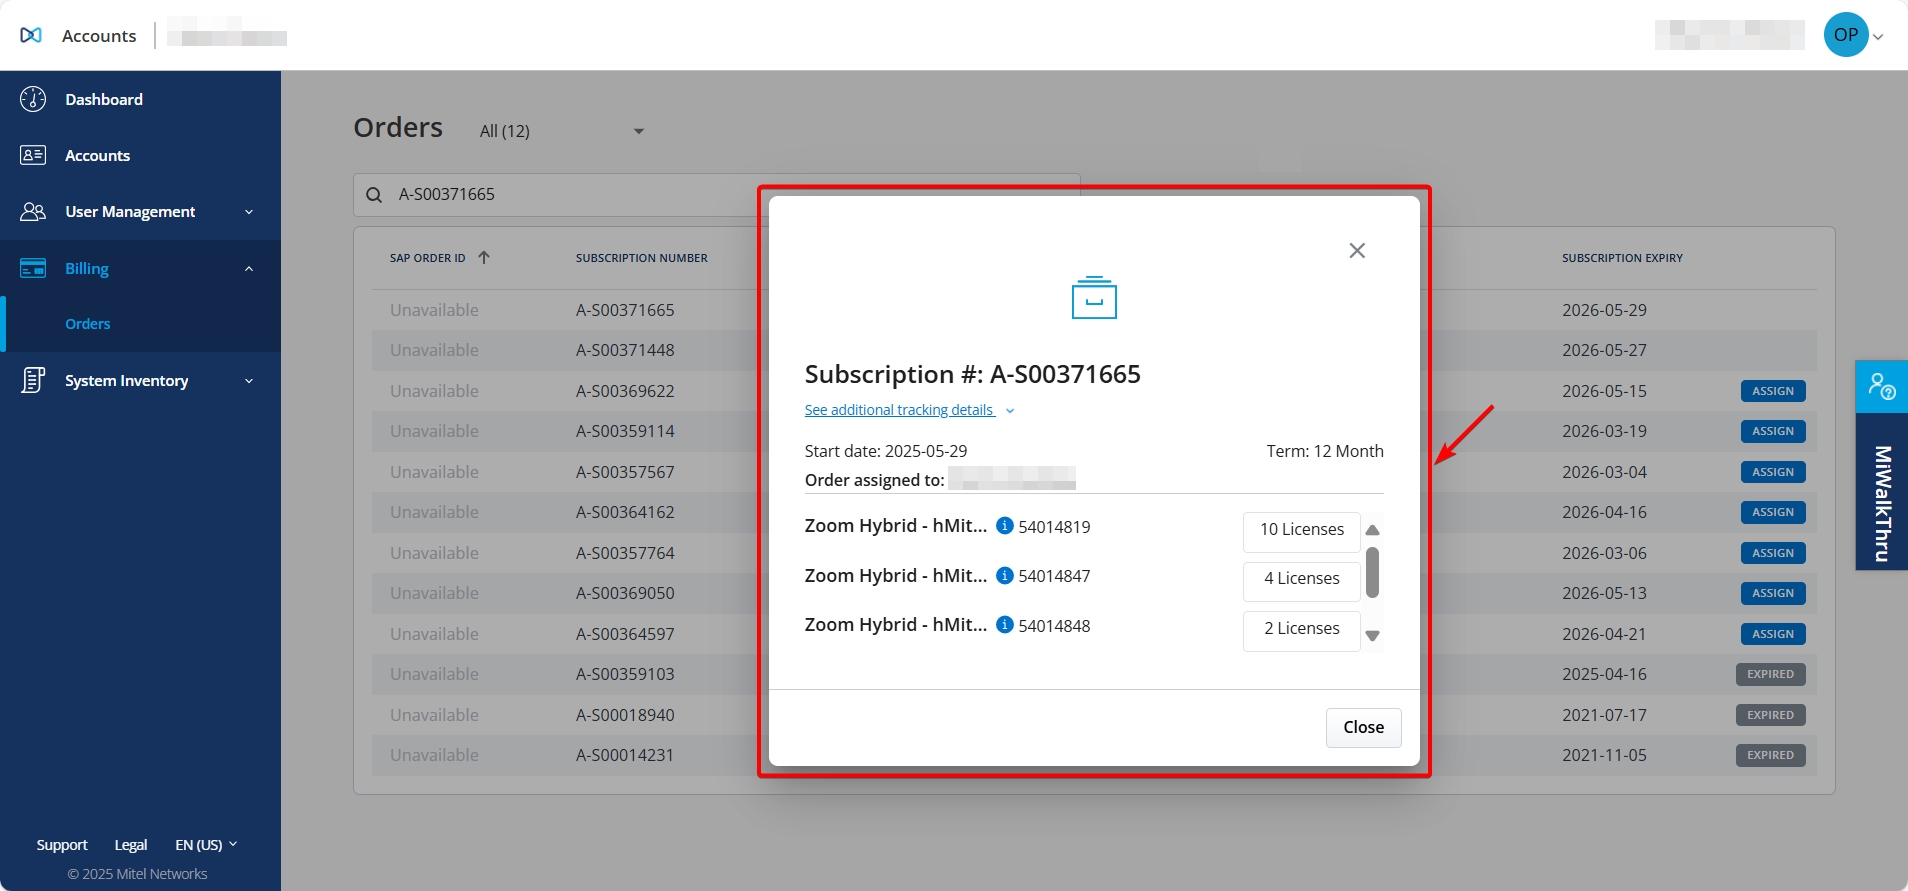Click the 2 Licenses box
1908x891 pixels.
(x=1302, y=629)
